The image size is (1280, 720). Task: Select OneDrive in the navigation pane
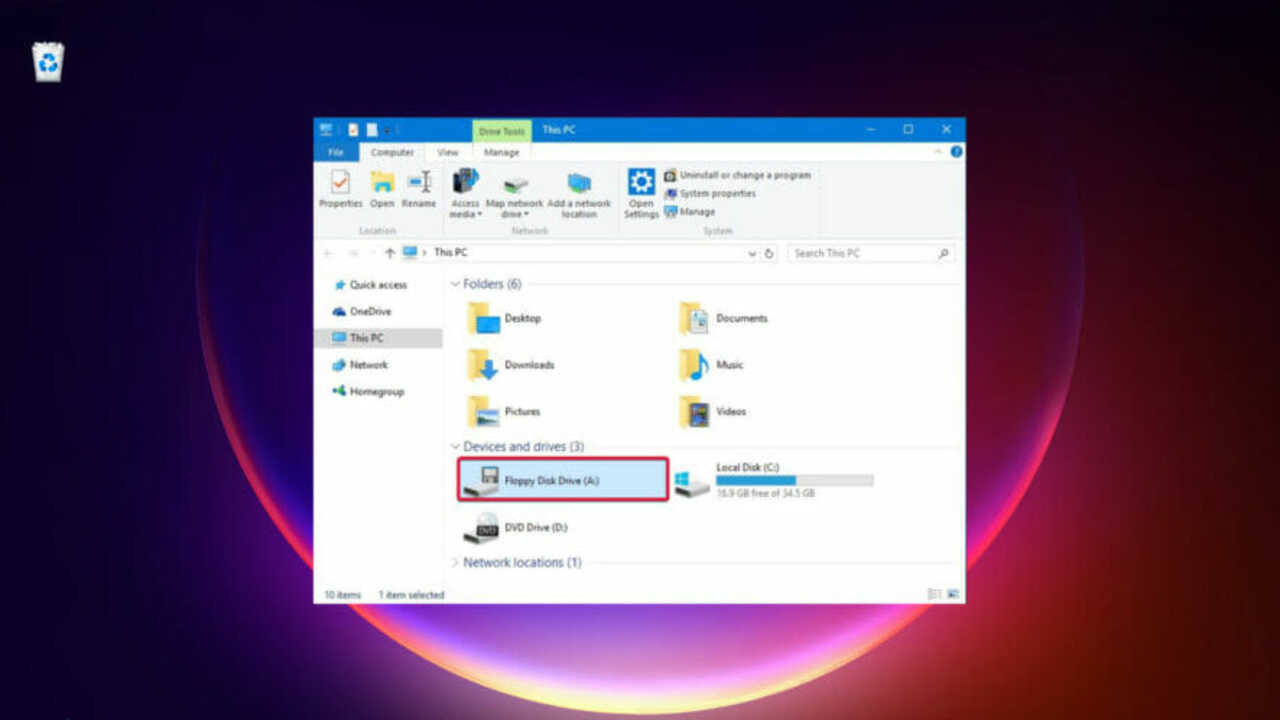(x=378, y=312)
